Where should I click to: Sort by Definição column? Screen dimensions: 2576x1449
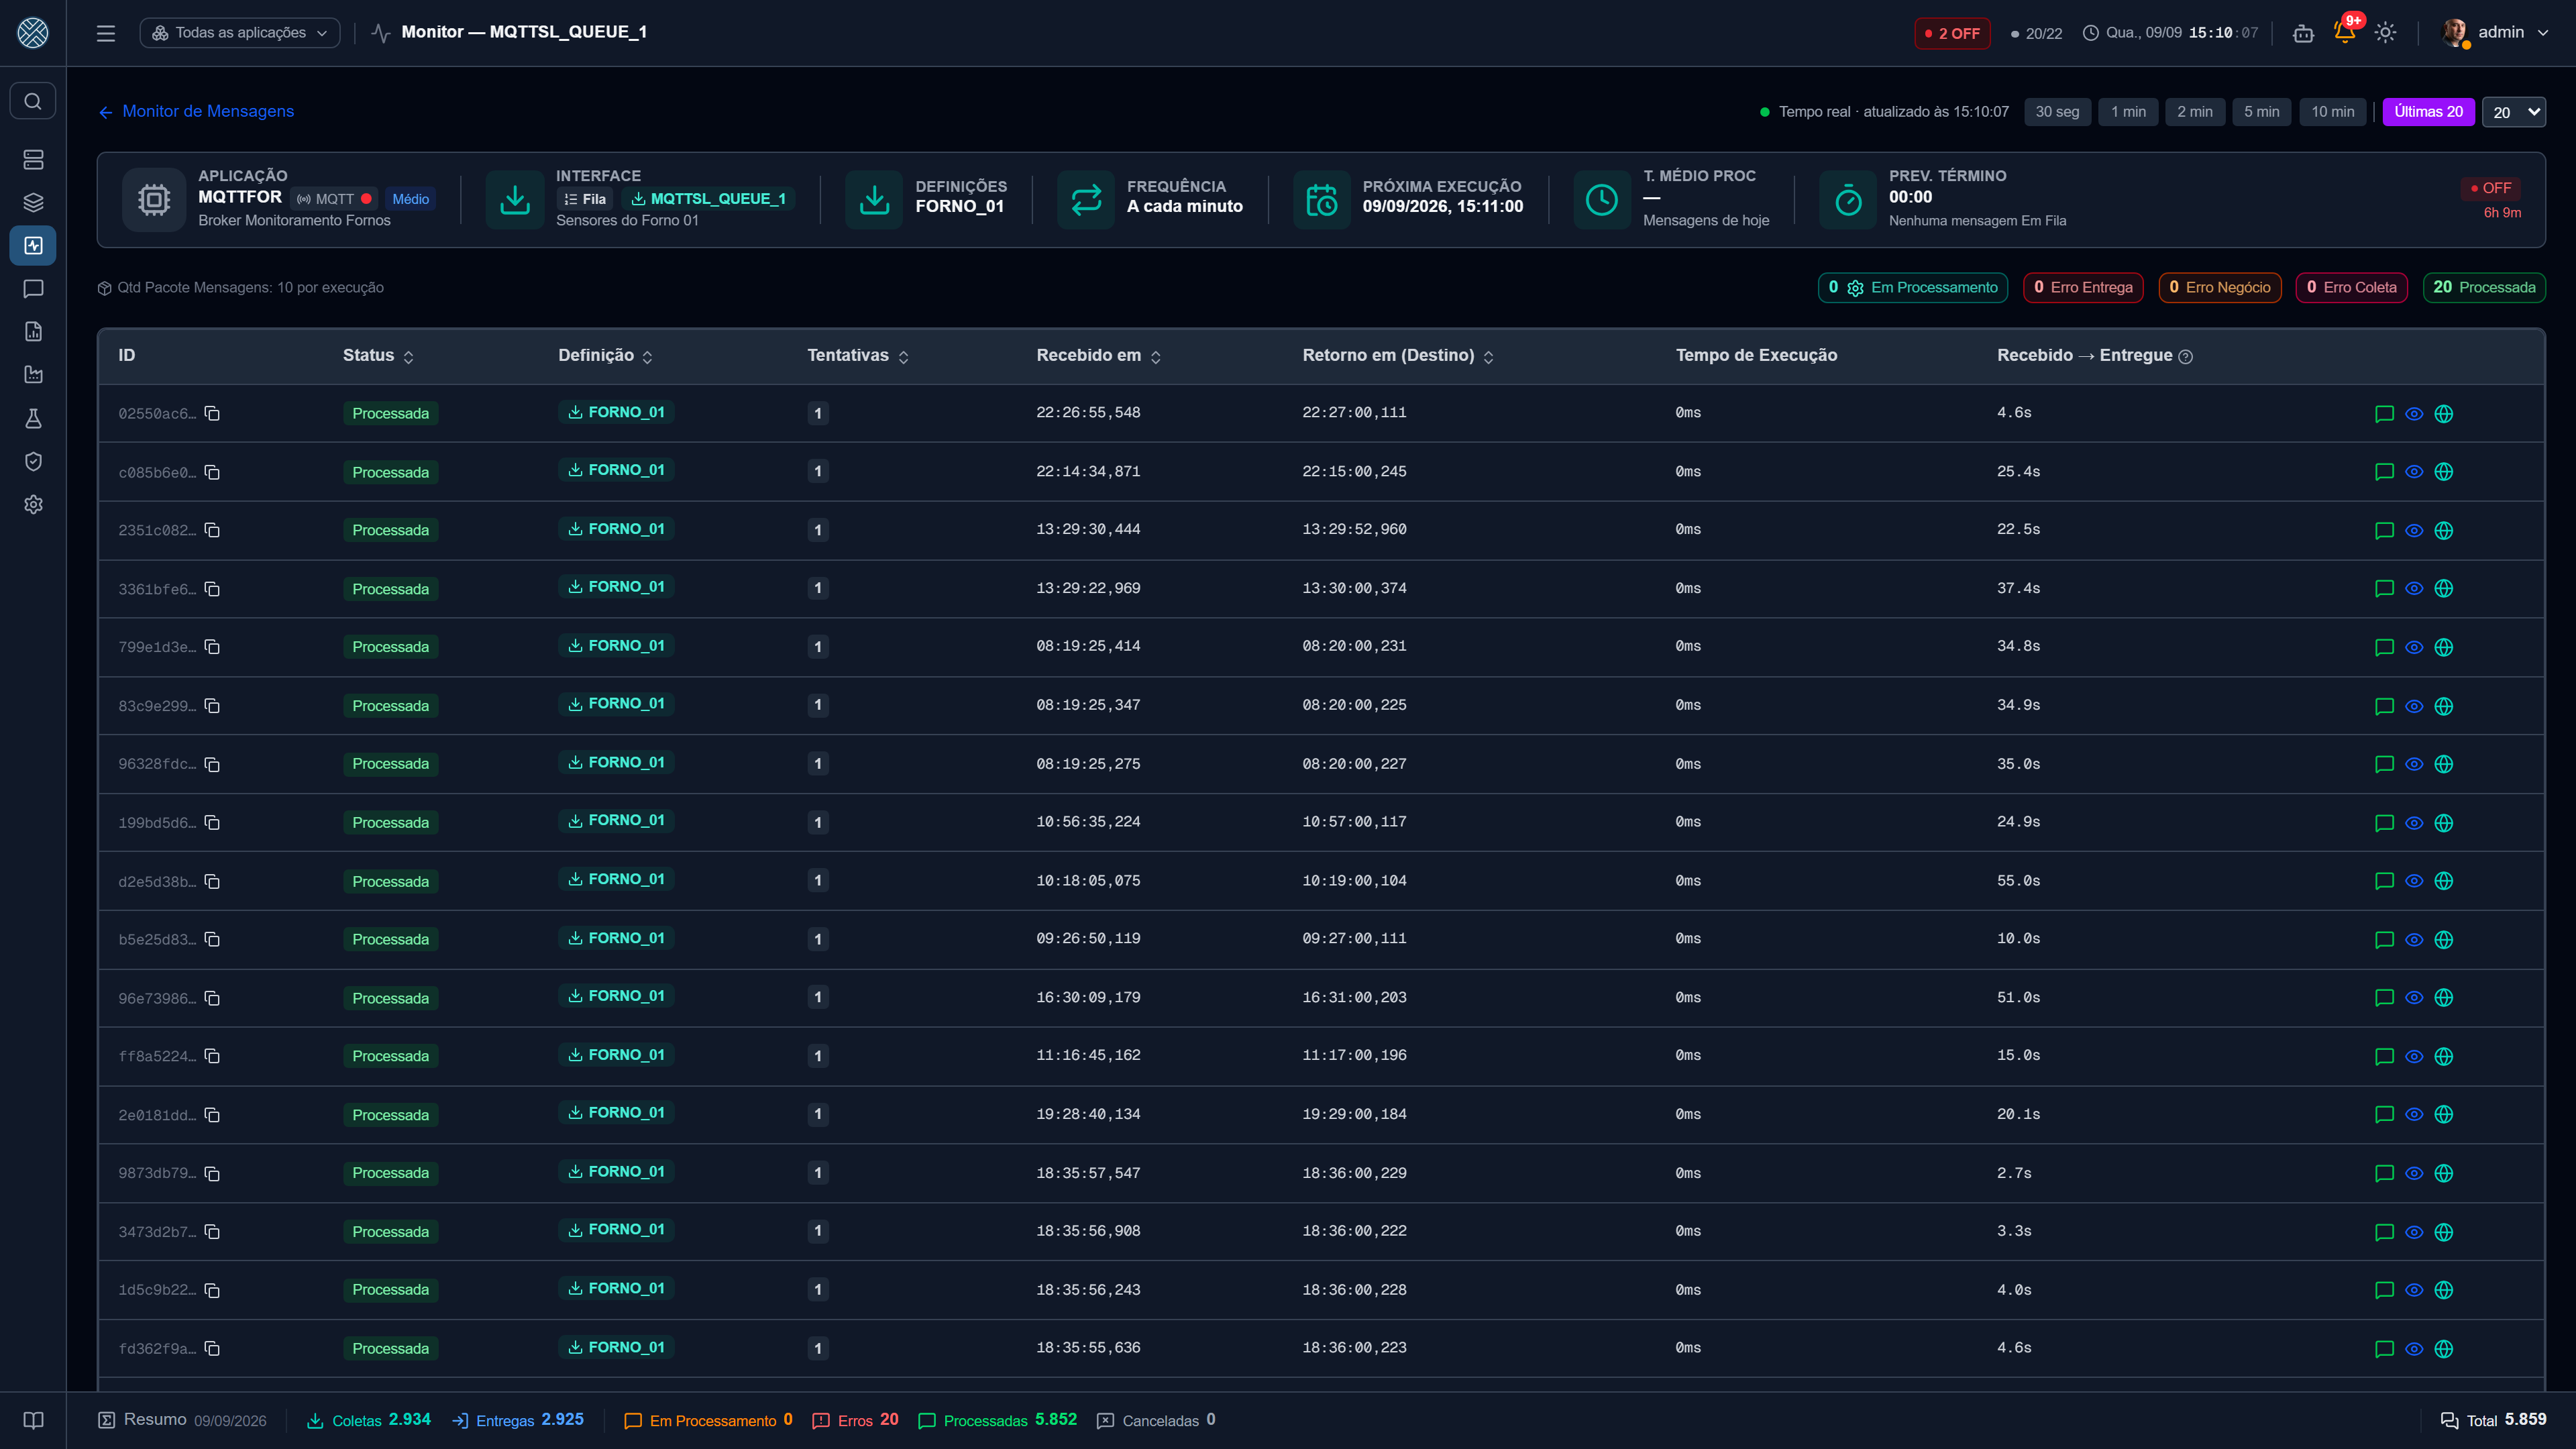(605, 356)
